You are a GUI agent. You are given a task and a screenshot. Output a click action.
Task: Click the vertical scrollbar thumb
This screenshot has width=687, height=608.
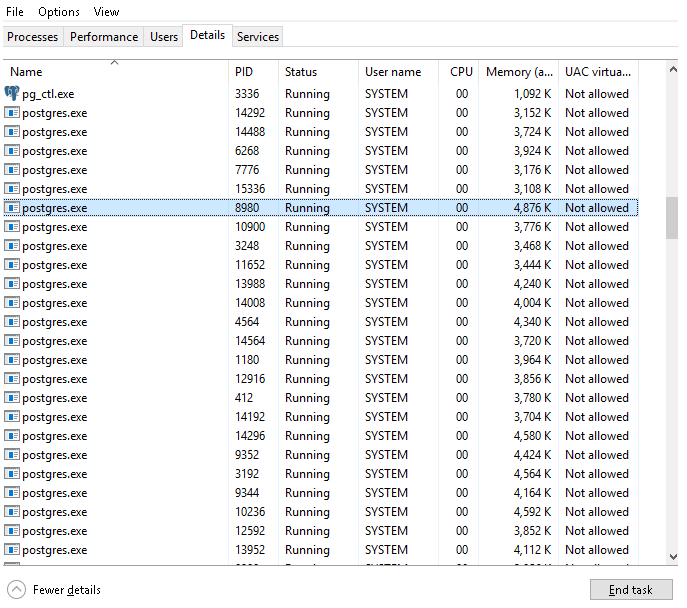(672, 218)
